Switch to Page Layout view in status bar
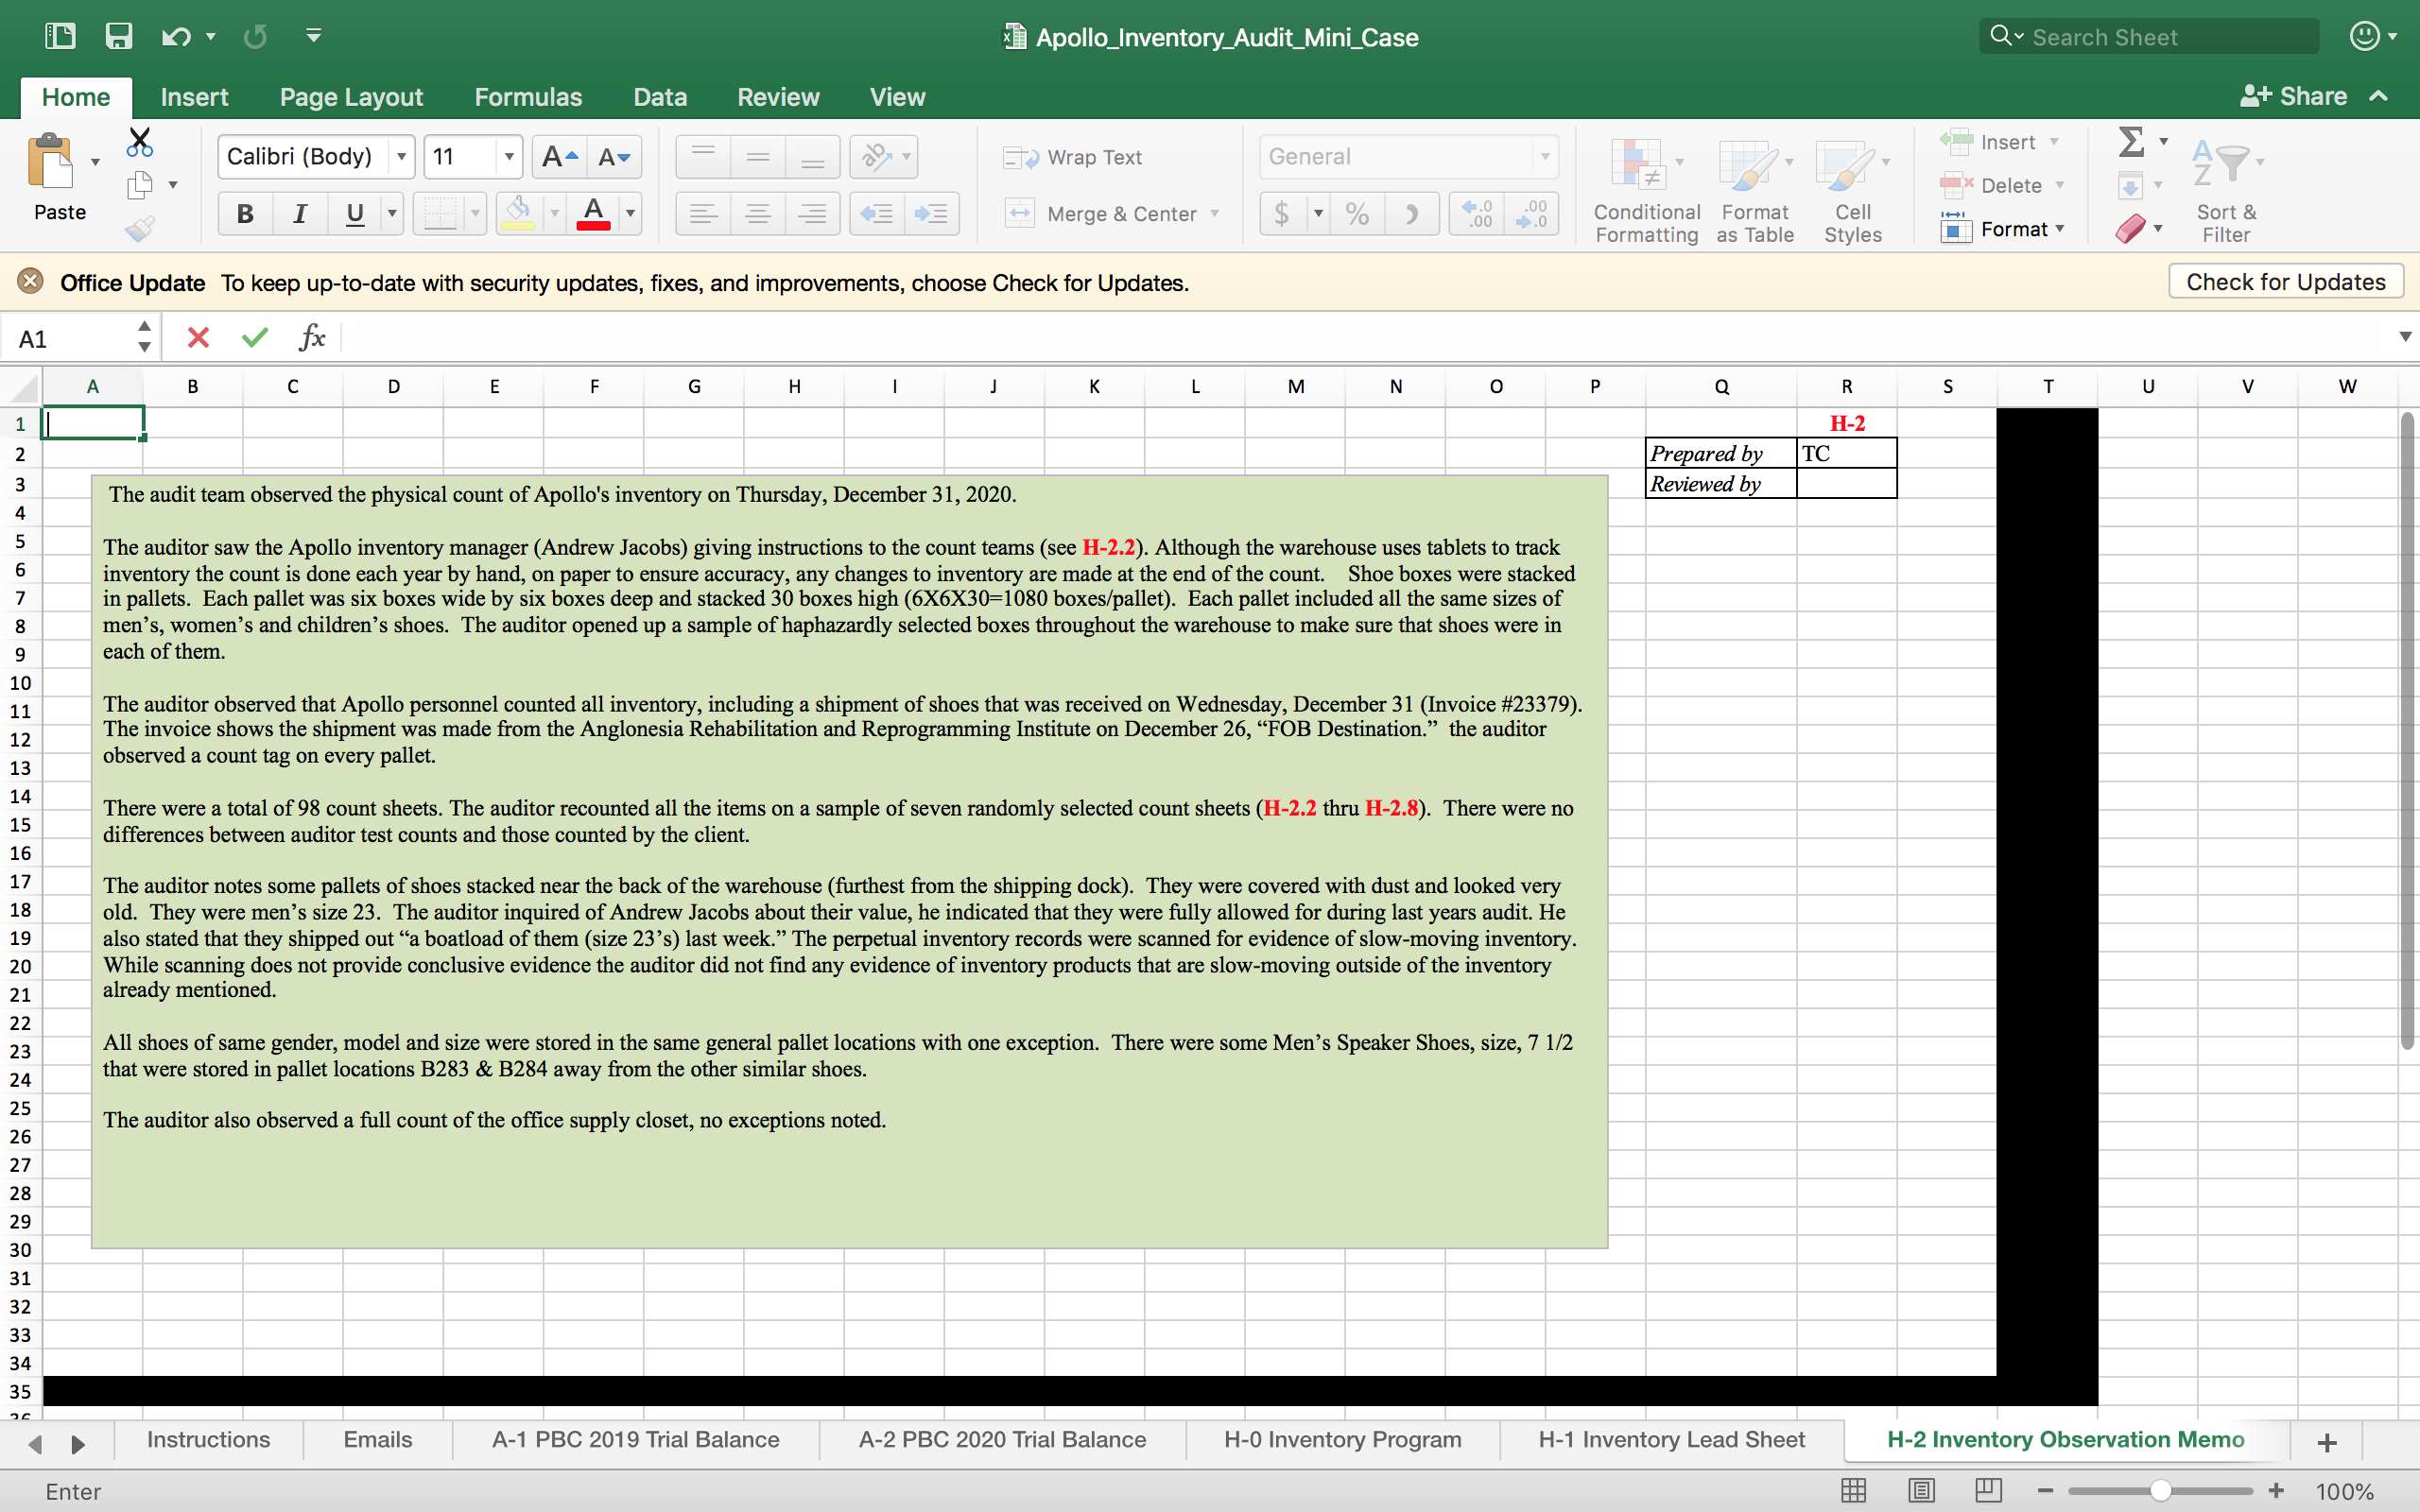This screenshot has height=1512, width=2420. tap(1920, 1491)
